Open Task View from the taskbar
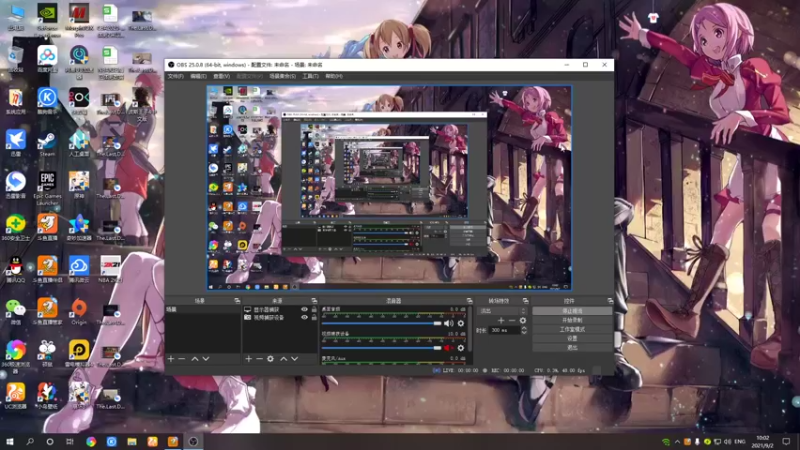Image resolution: width=800 pixels, height=450 pixels. pos(70,441)
